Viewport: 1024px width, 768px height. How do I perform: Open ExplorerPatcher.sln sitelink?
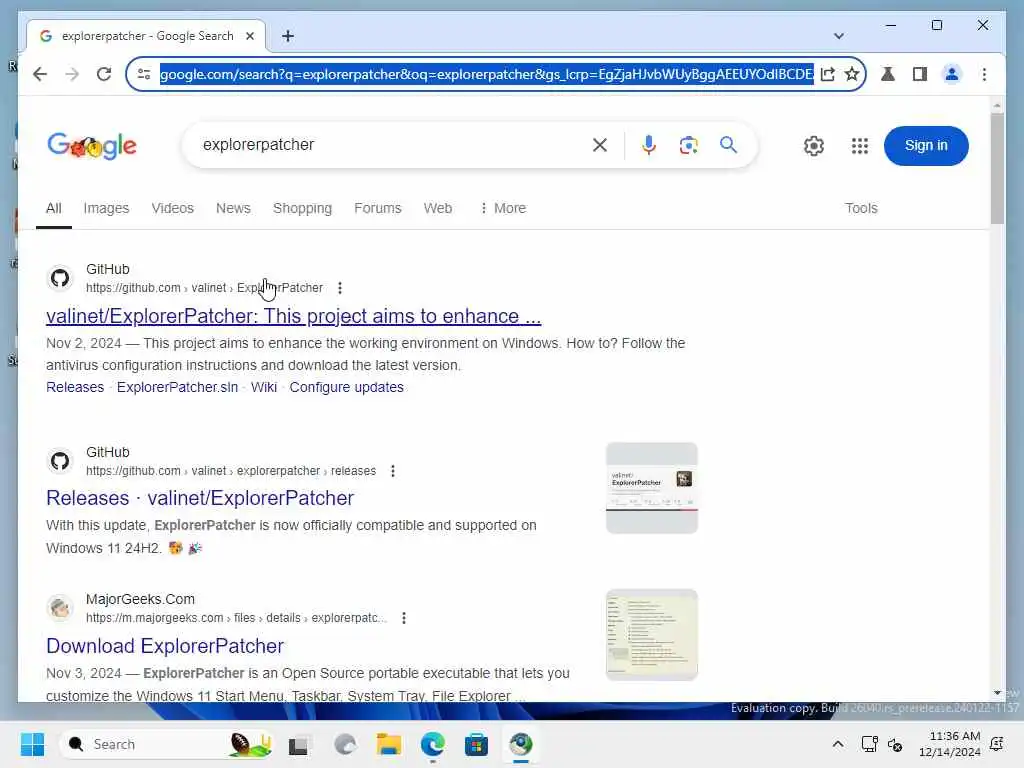click(x=177, y=387)
